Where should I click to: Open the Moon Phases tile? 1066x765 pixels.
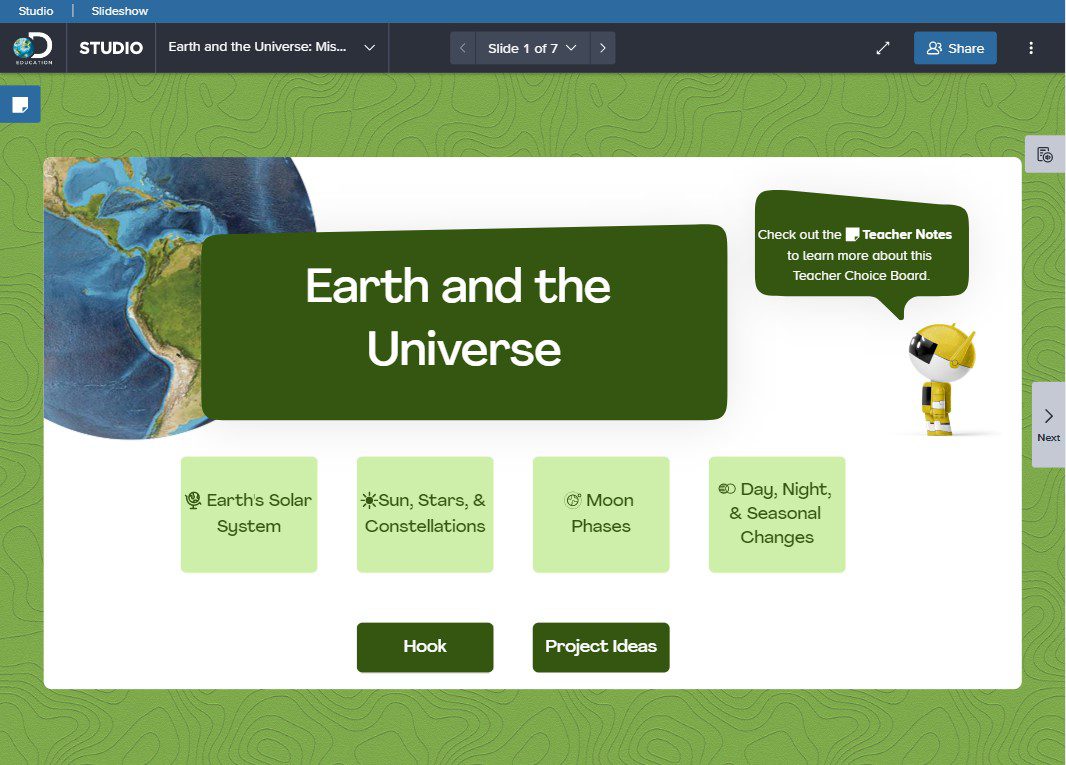601,514
